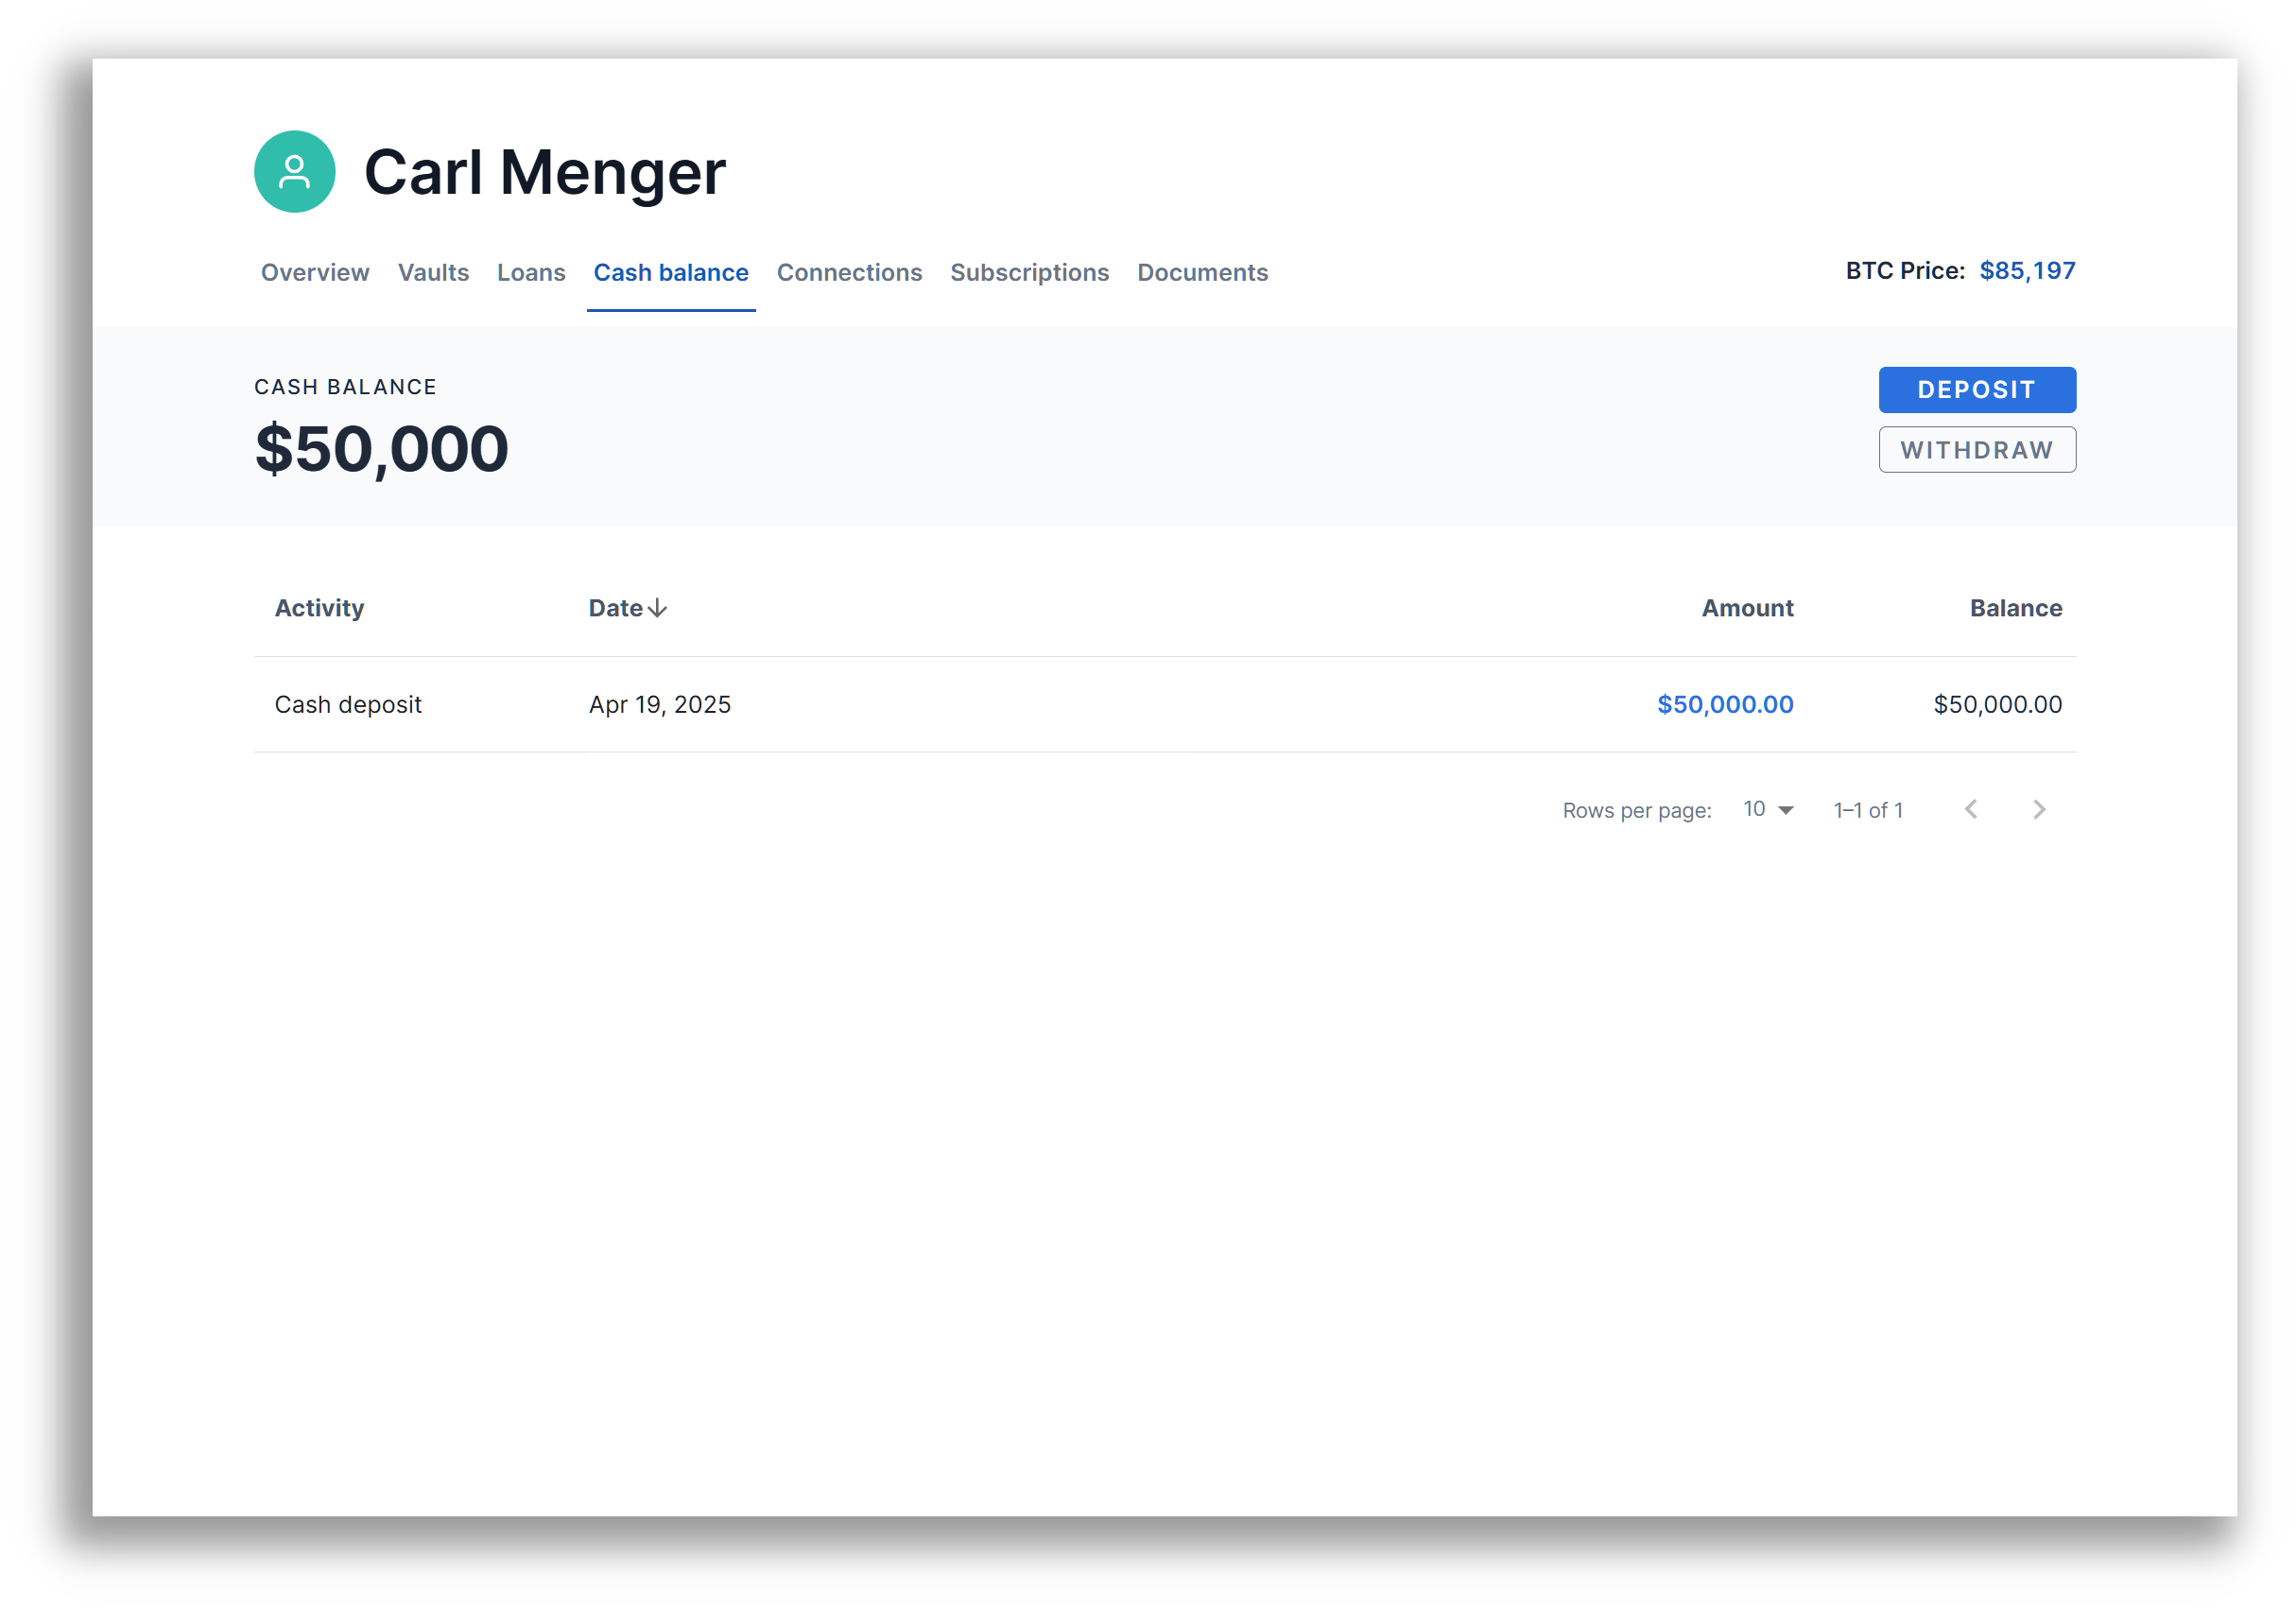This screenshot has width=2296, height=1609.
Task: Select the Cash balance tab
Action: pyautogui.click(x=670, y=272)
